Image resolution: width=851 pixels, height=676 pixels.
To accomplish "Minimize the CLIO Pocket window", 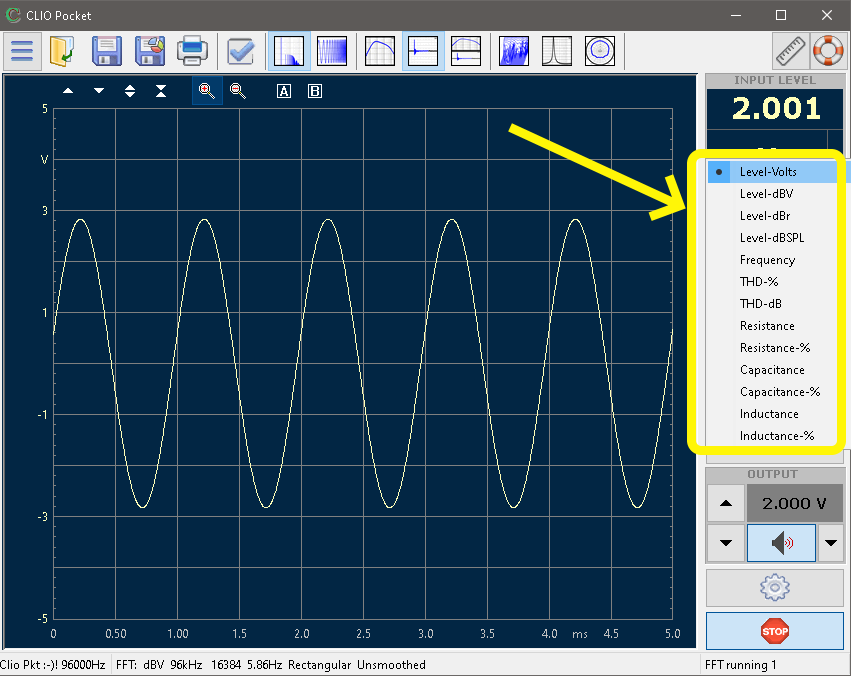I will (x=736, y=15).
